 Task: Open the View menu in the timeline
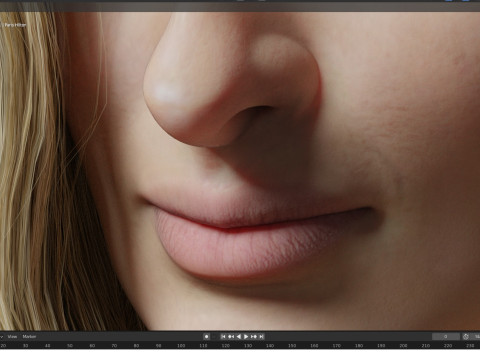tap(12, 337)
